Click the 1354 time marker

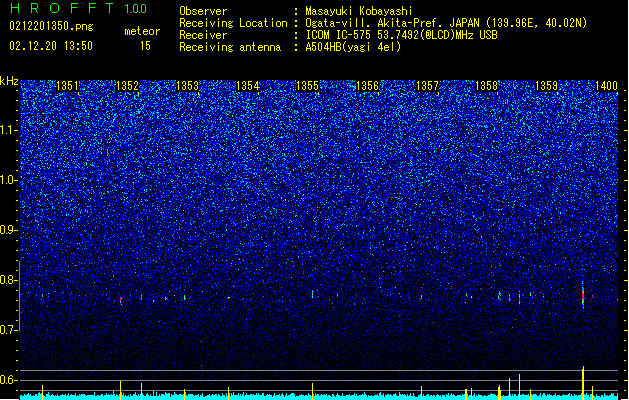tap(248, 86)
